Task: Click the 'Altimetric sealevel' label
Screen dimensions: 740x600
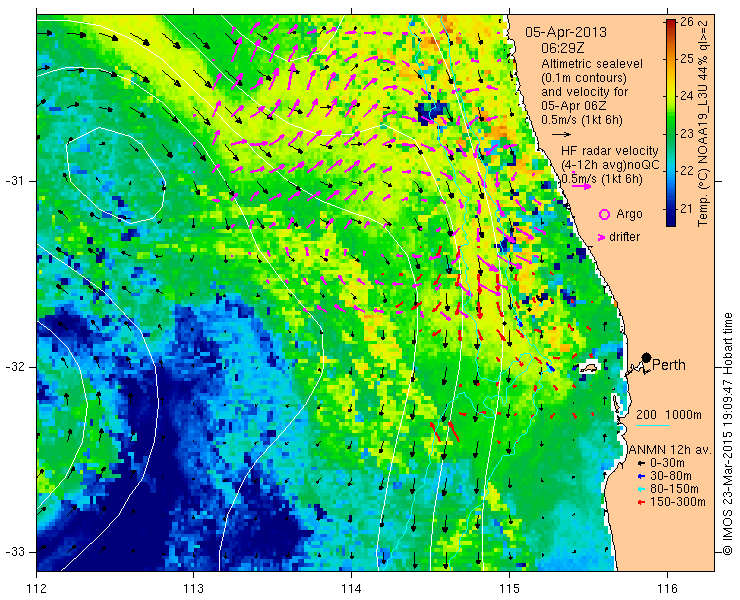Action: pos(592,63)
